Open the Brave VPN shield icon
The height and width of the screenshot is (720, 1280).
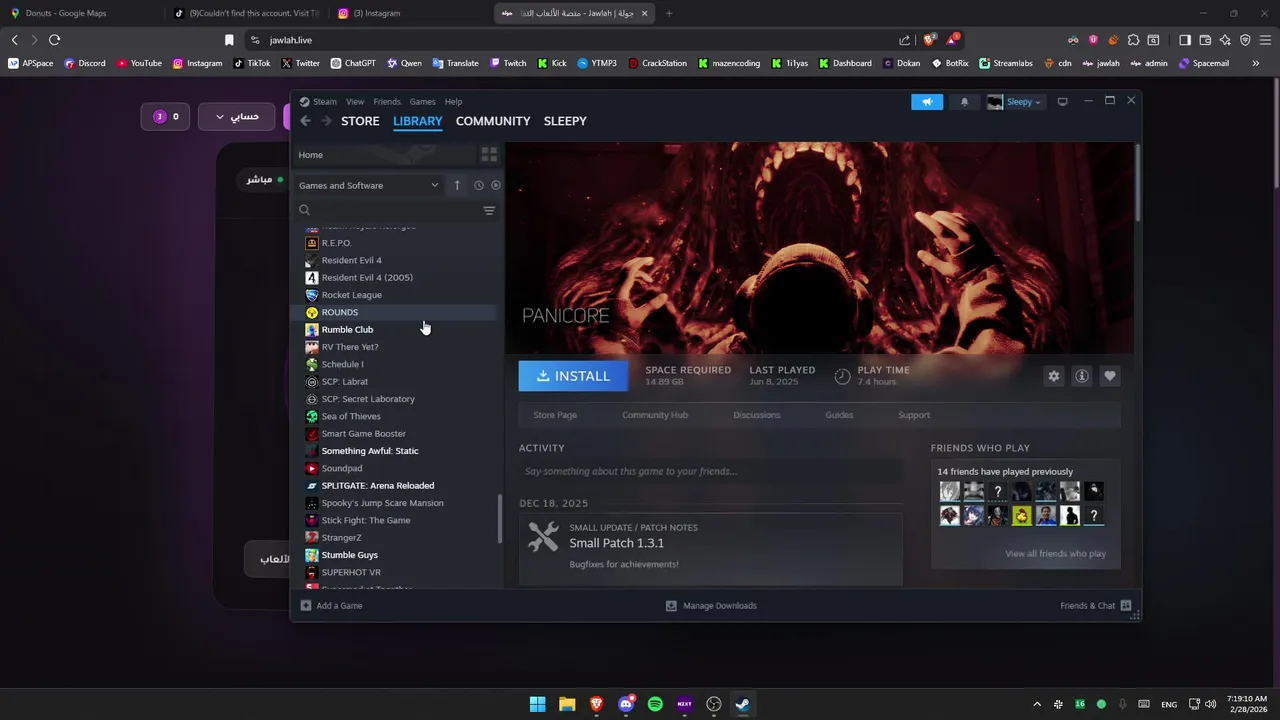coord(1245,40)
